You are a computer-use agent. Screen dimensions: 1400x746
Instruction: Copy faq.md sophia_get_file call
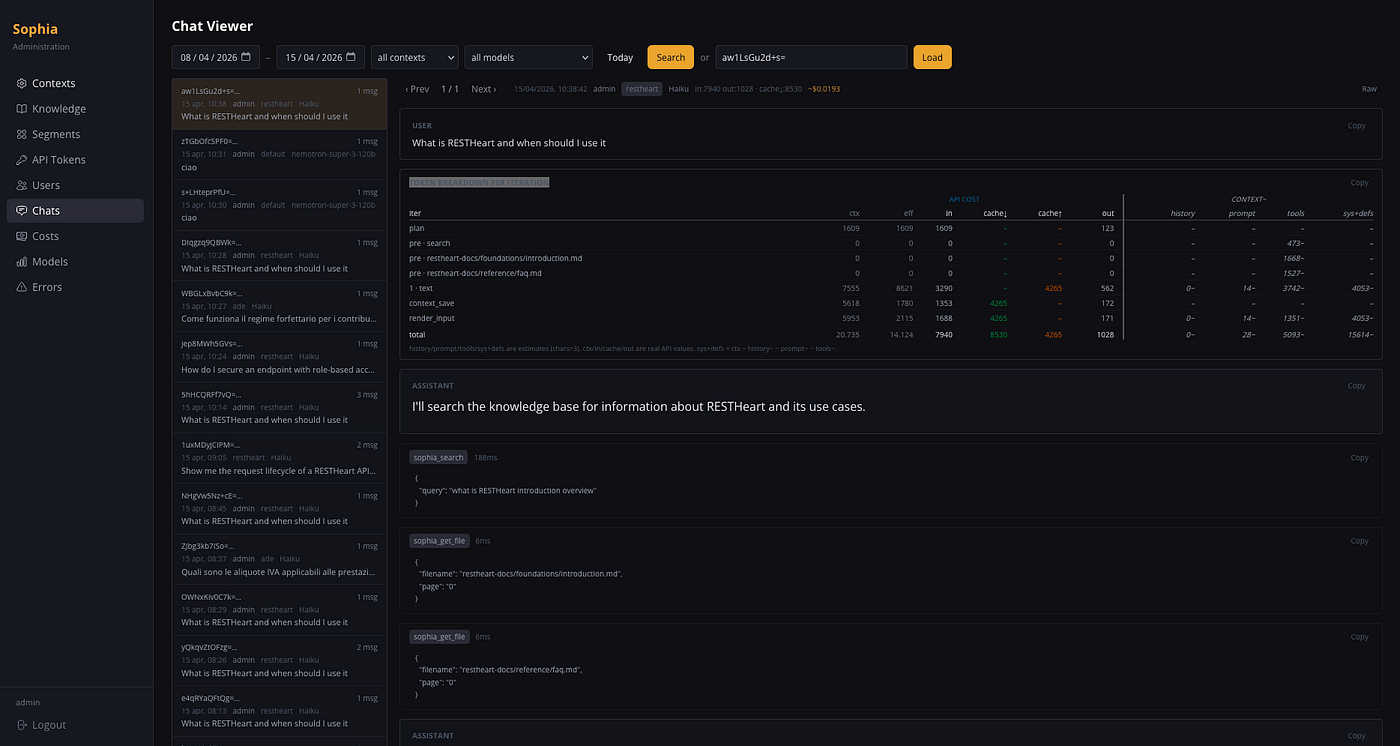click(x=1359, y=637)
